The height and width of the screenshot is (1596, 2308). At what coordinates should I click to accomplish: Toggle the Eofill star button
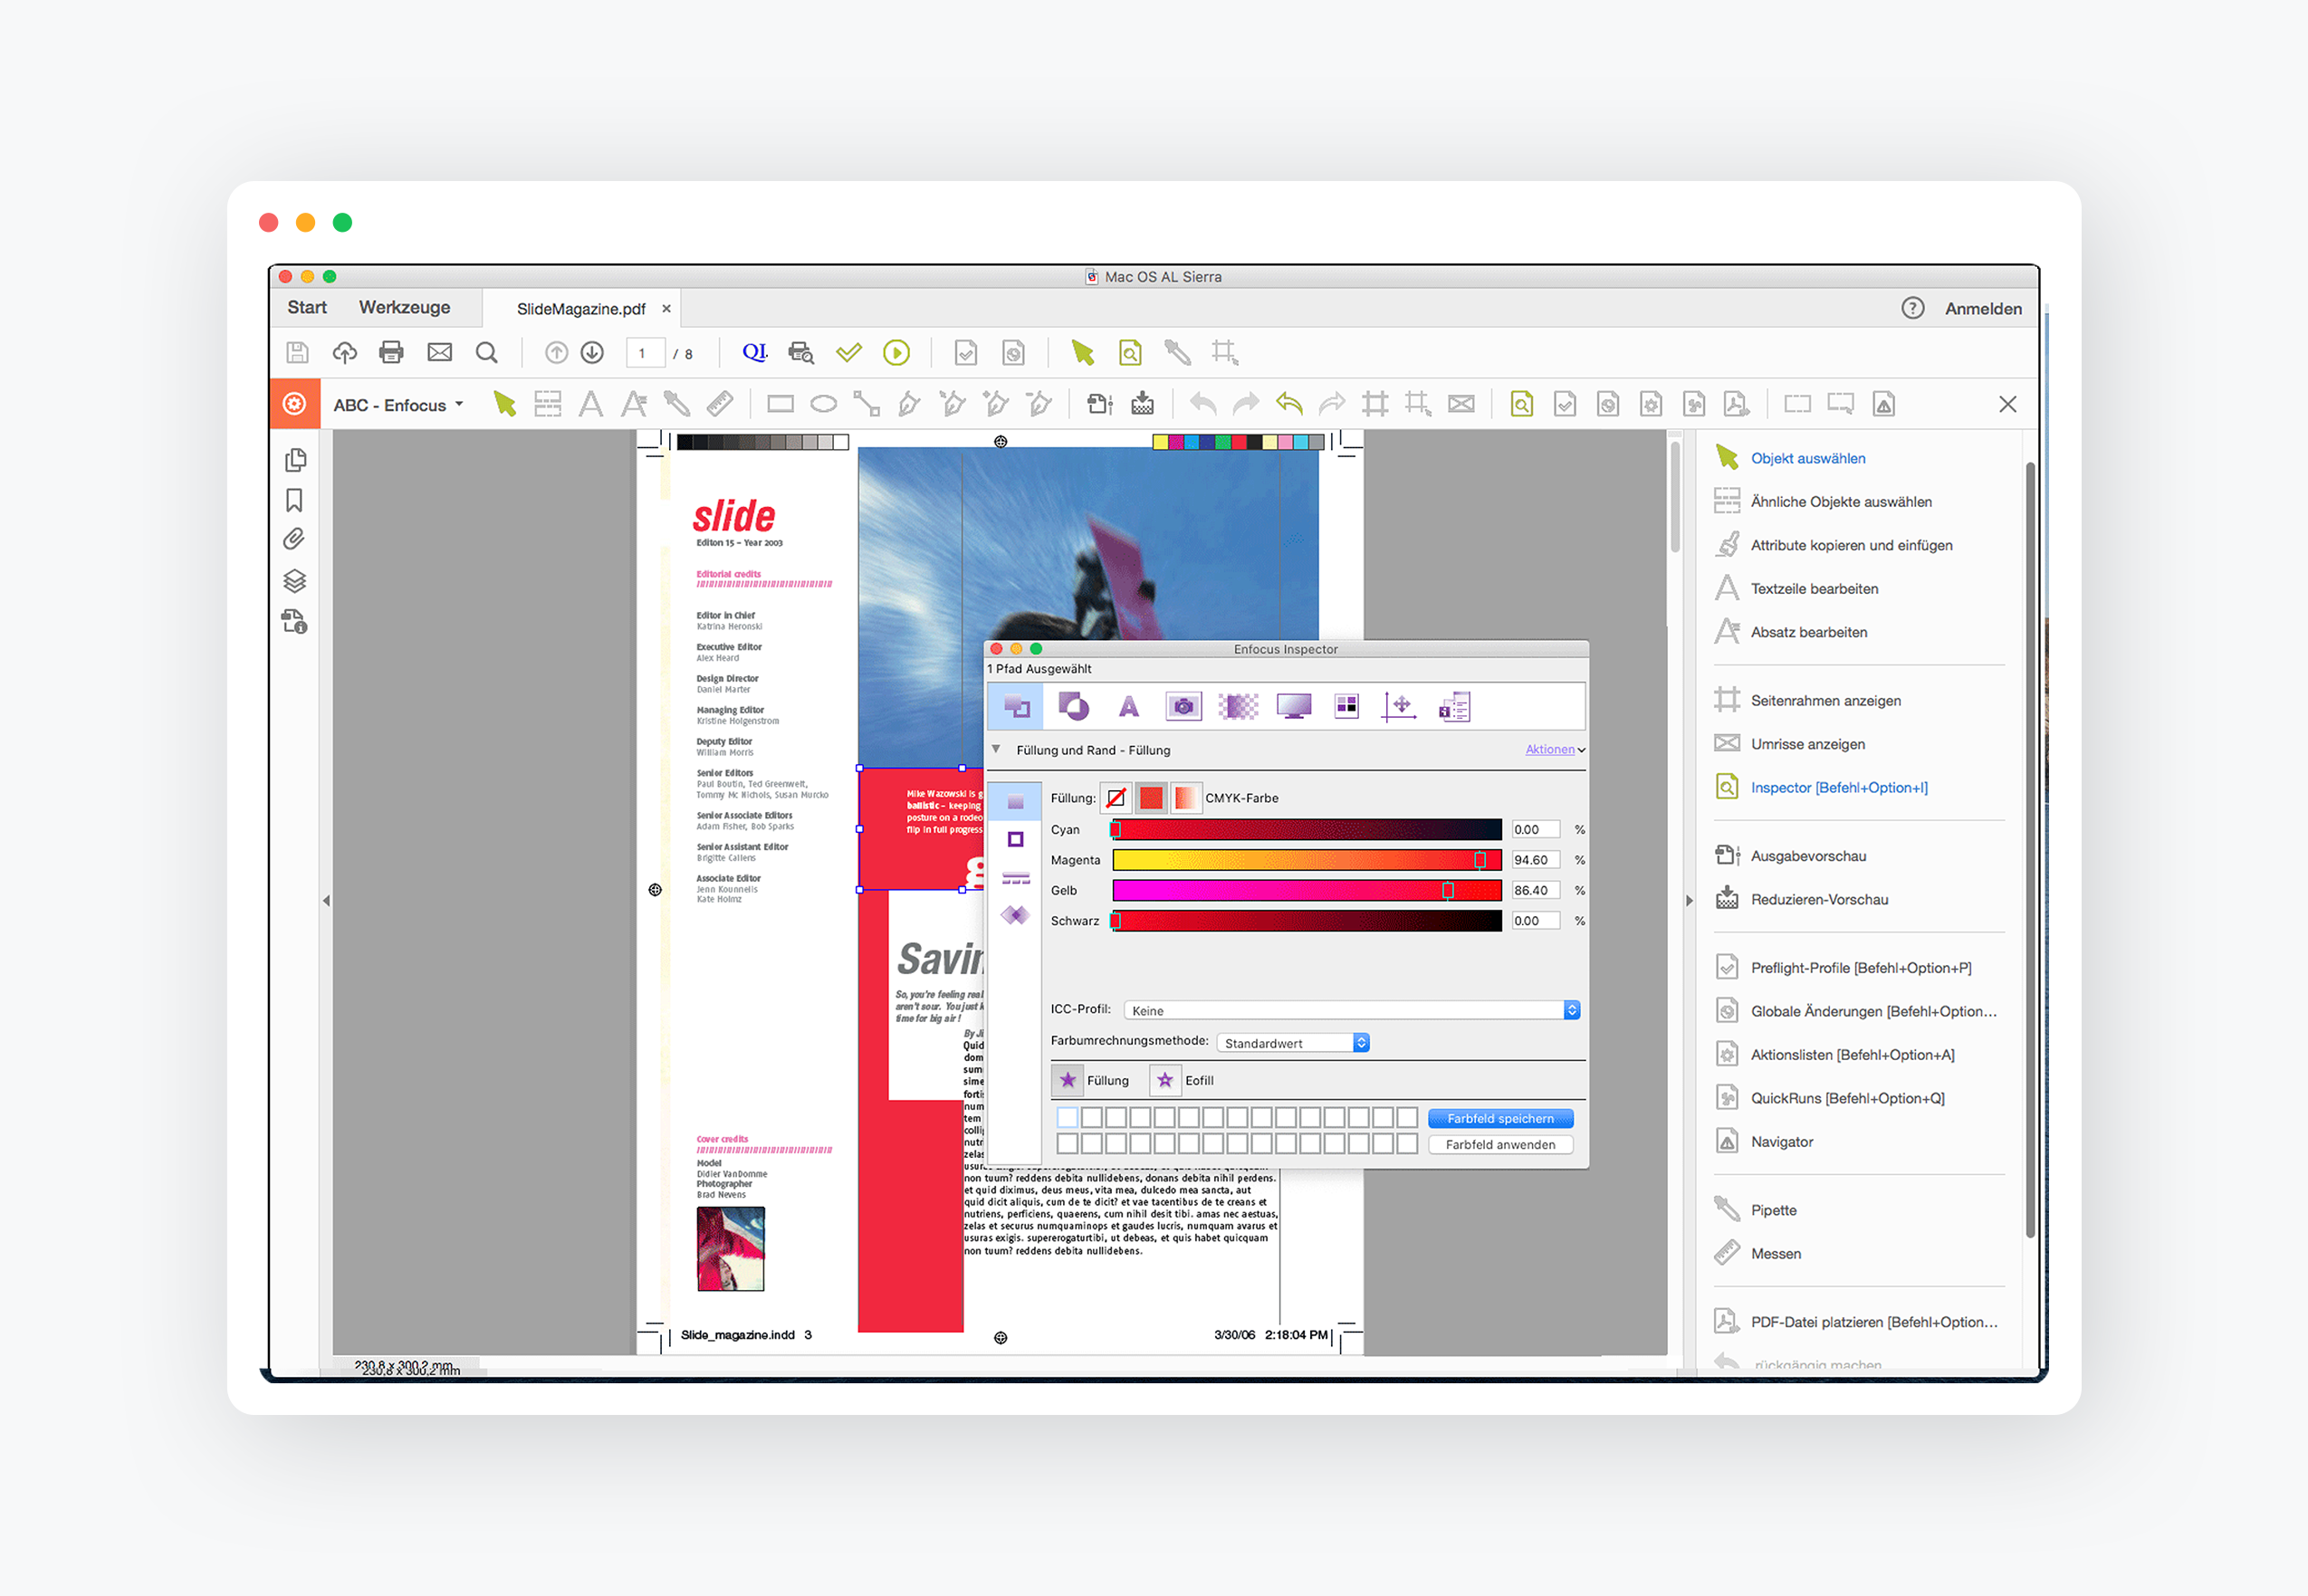1165,1080
